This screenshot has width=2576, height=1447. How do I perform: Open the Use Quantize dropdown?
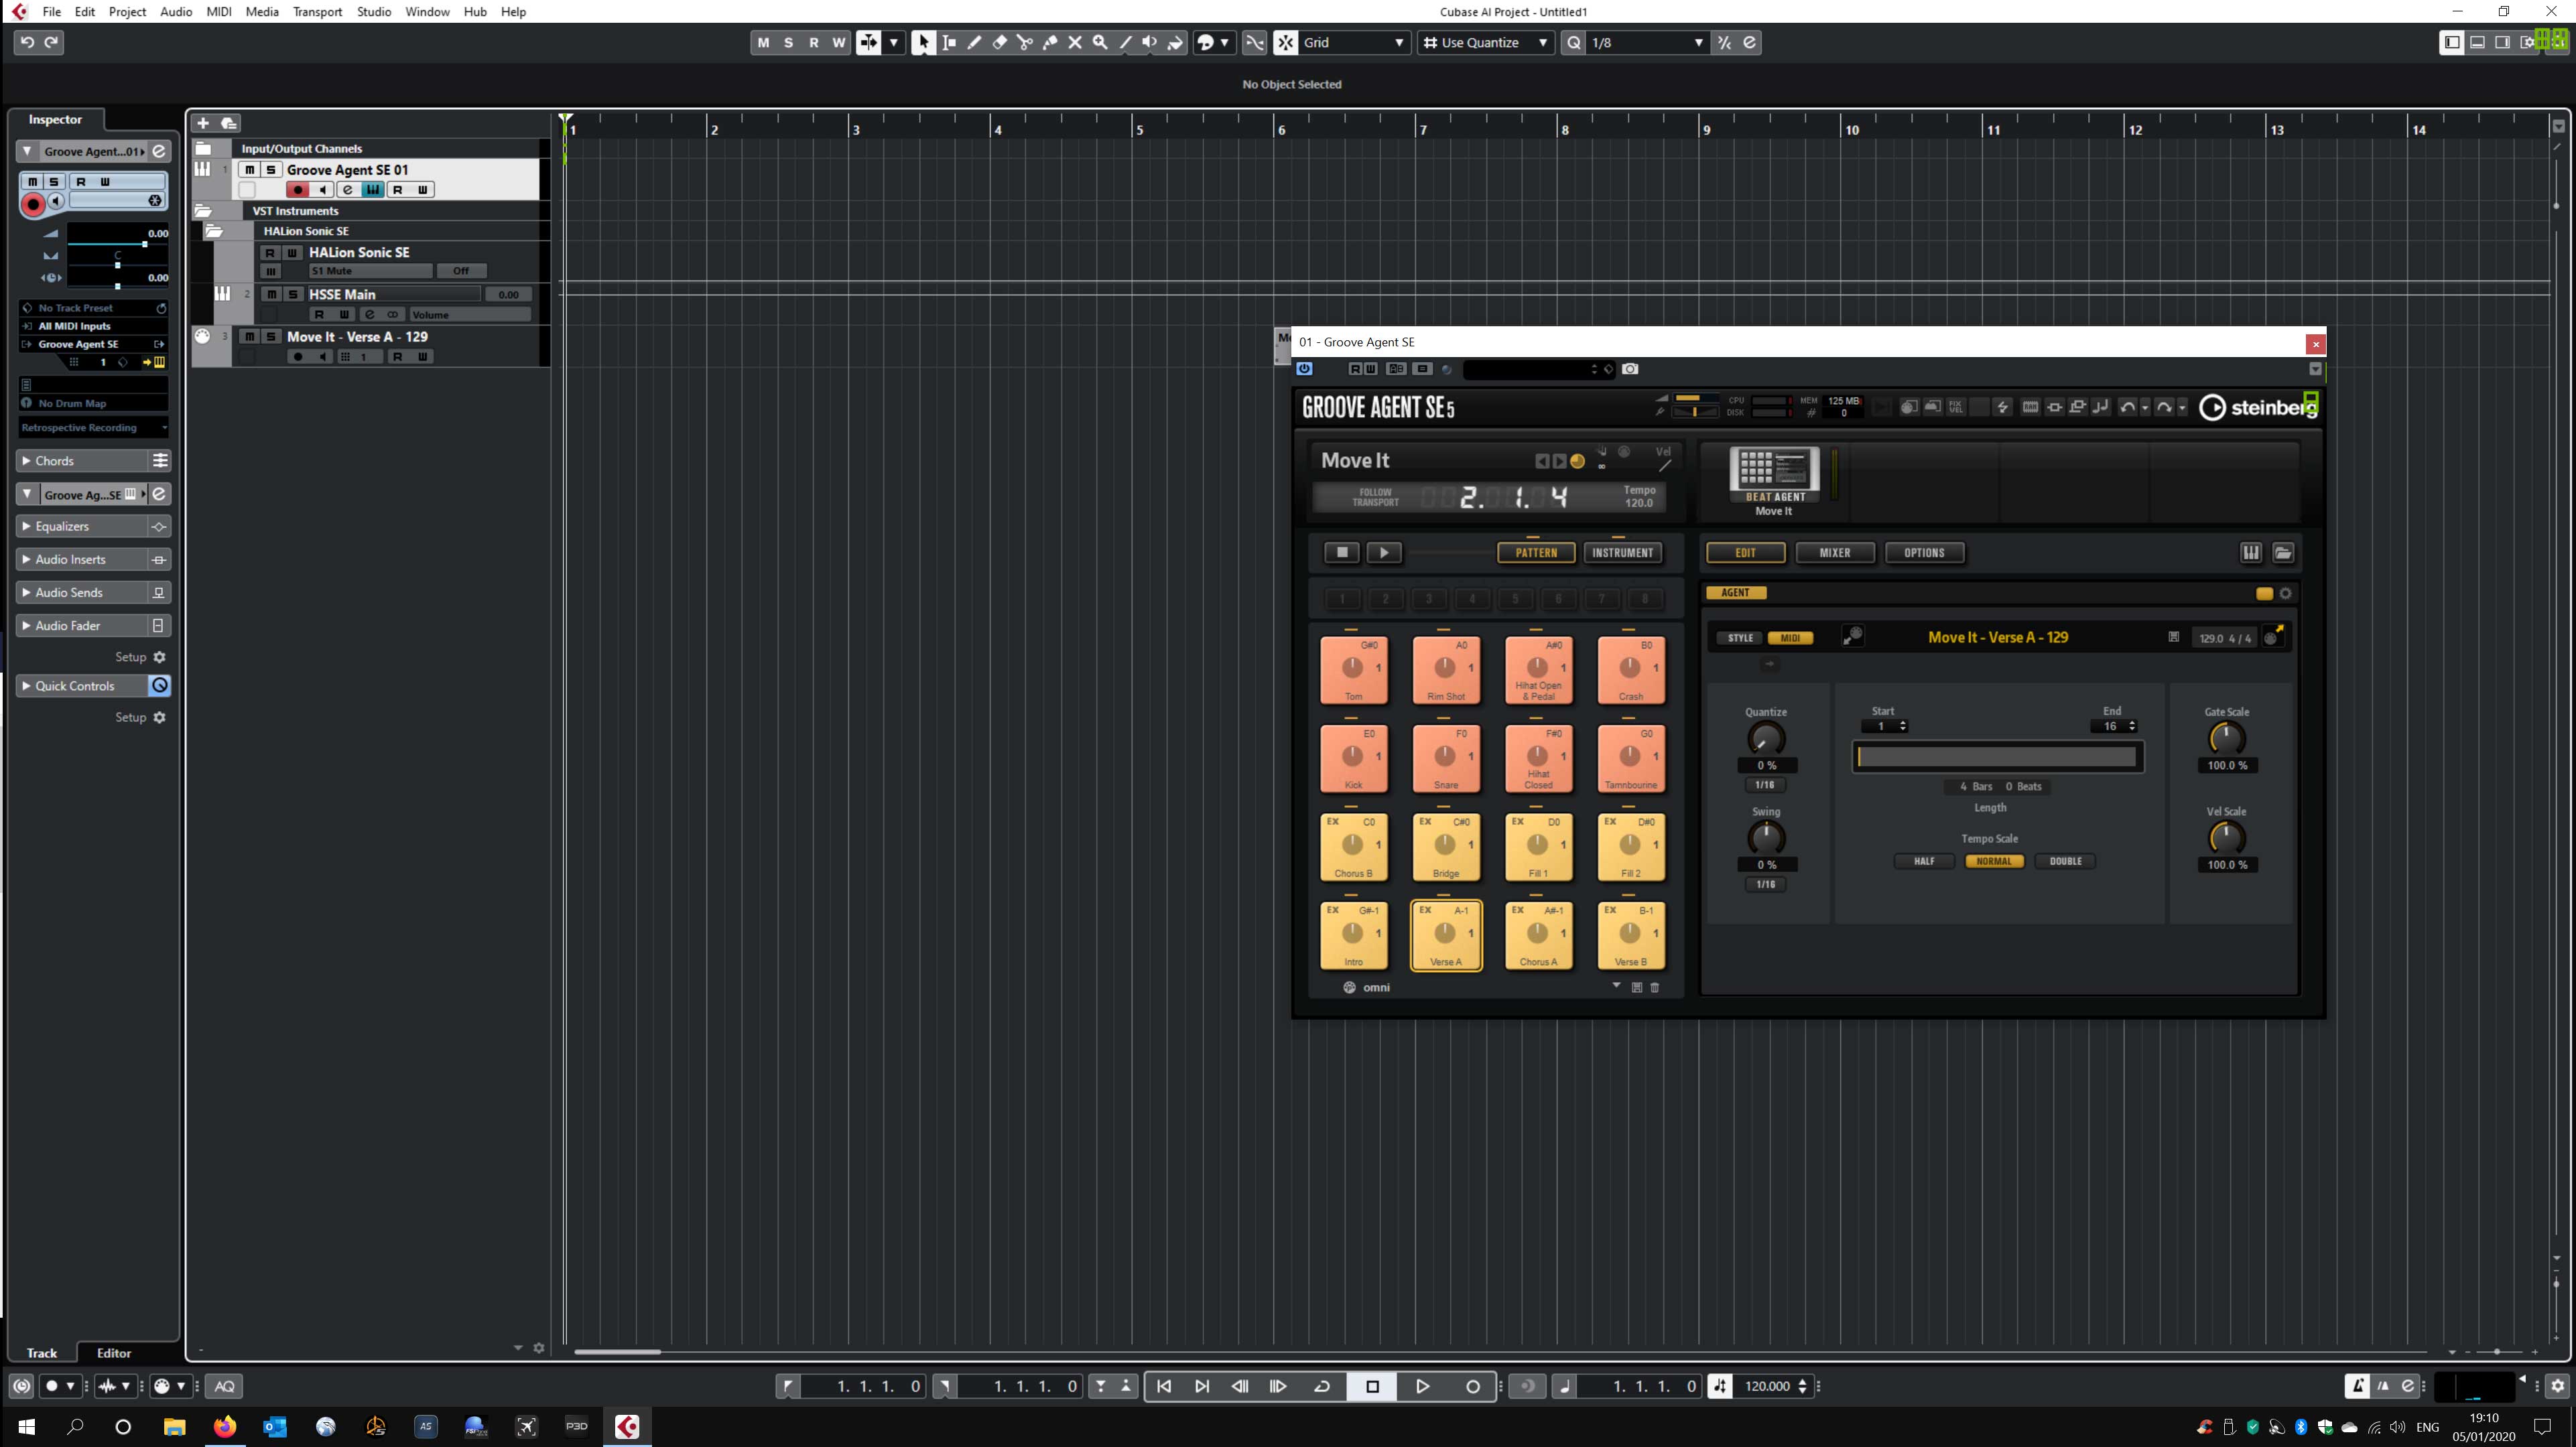tap(1485, 42)
